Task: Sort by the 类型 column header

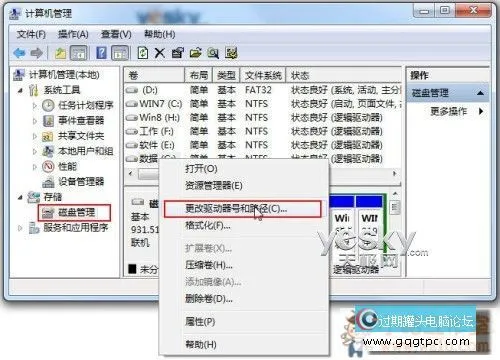Action: click(x=226, y=75)
